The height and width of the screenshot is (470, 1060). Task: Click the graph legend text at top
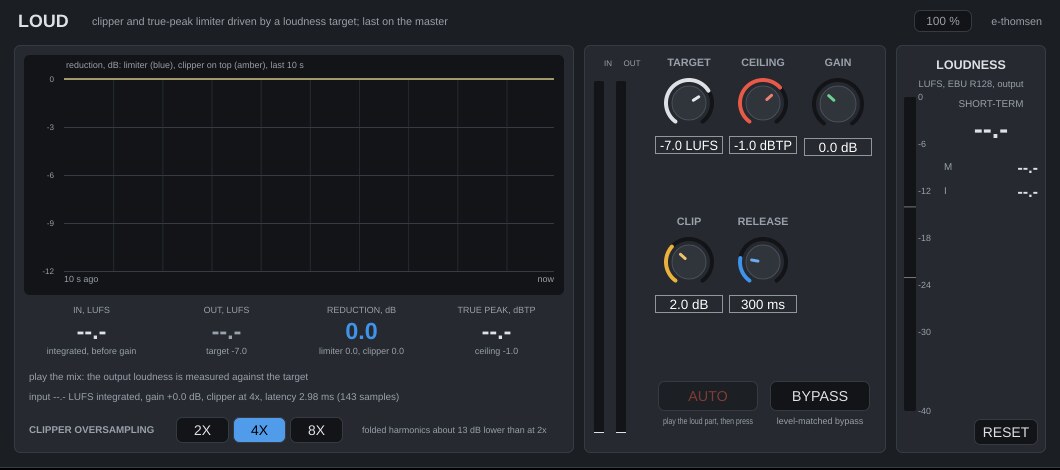(x=185, y=65)
